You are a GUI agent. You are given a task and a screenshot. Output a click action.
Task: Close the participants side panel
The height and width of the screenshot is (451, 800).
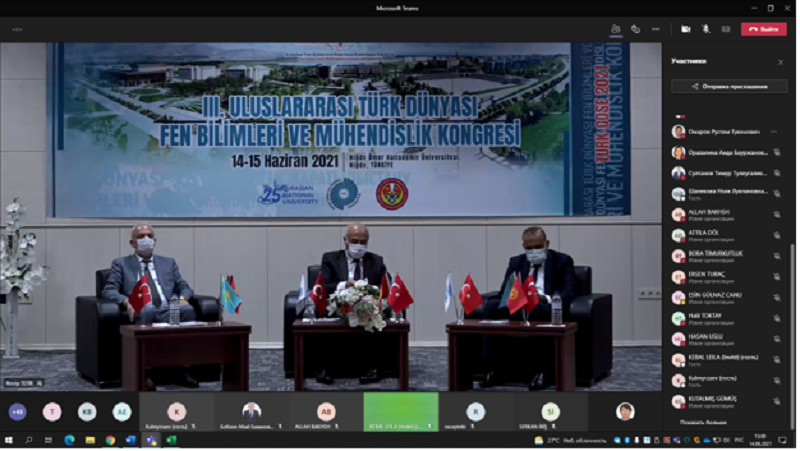click(781, 62)
